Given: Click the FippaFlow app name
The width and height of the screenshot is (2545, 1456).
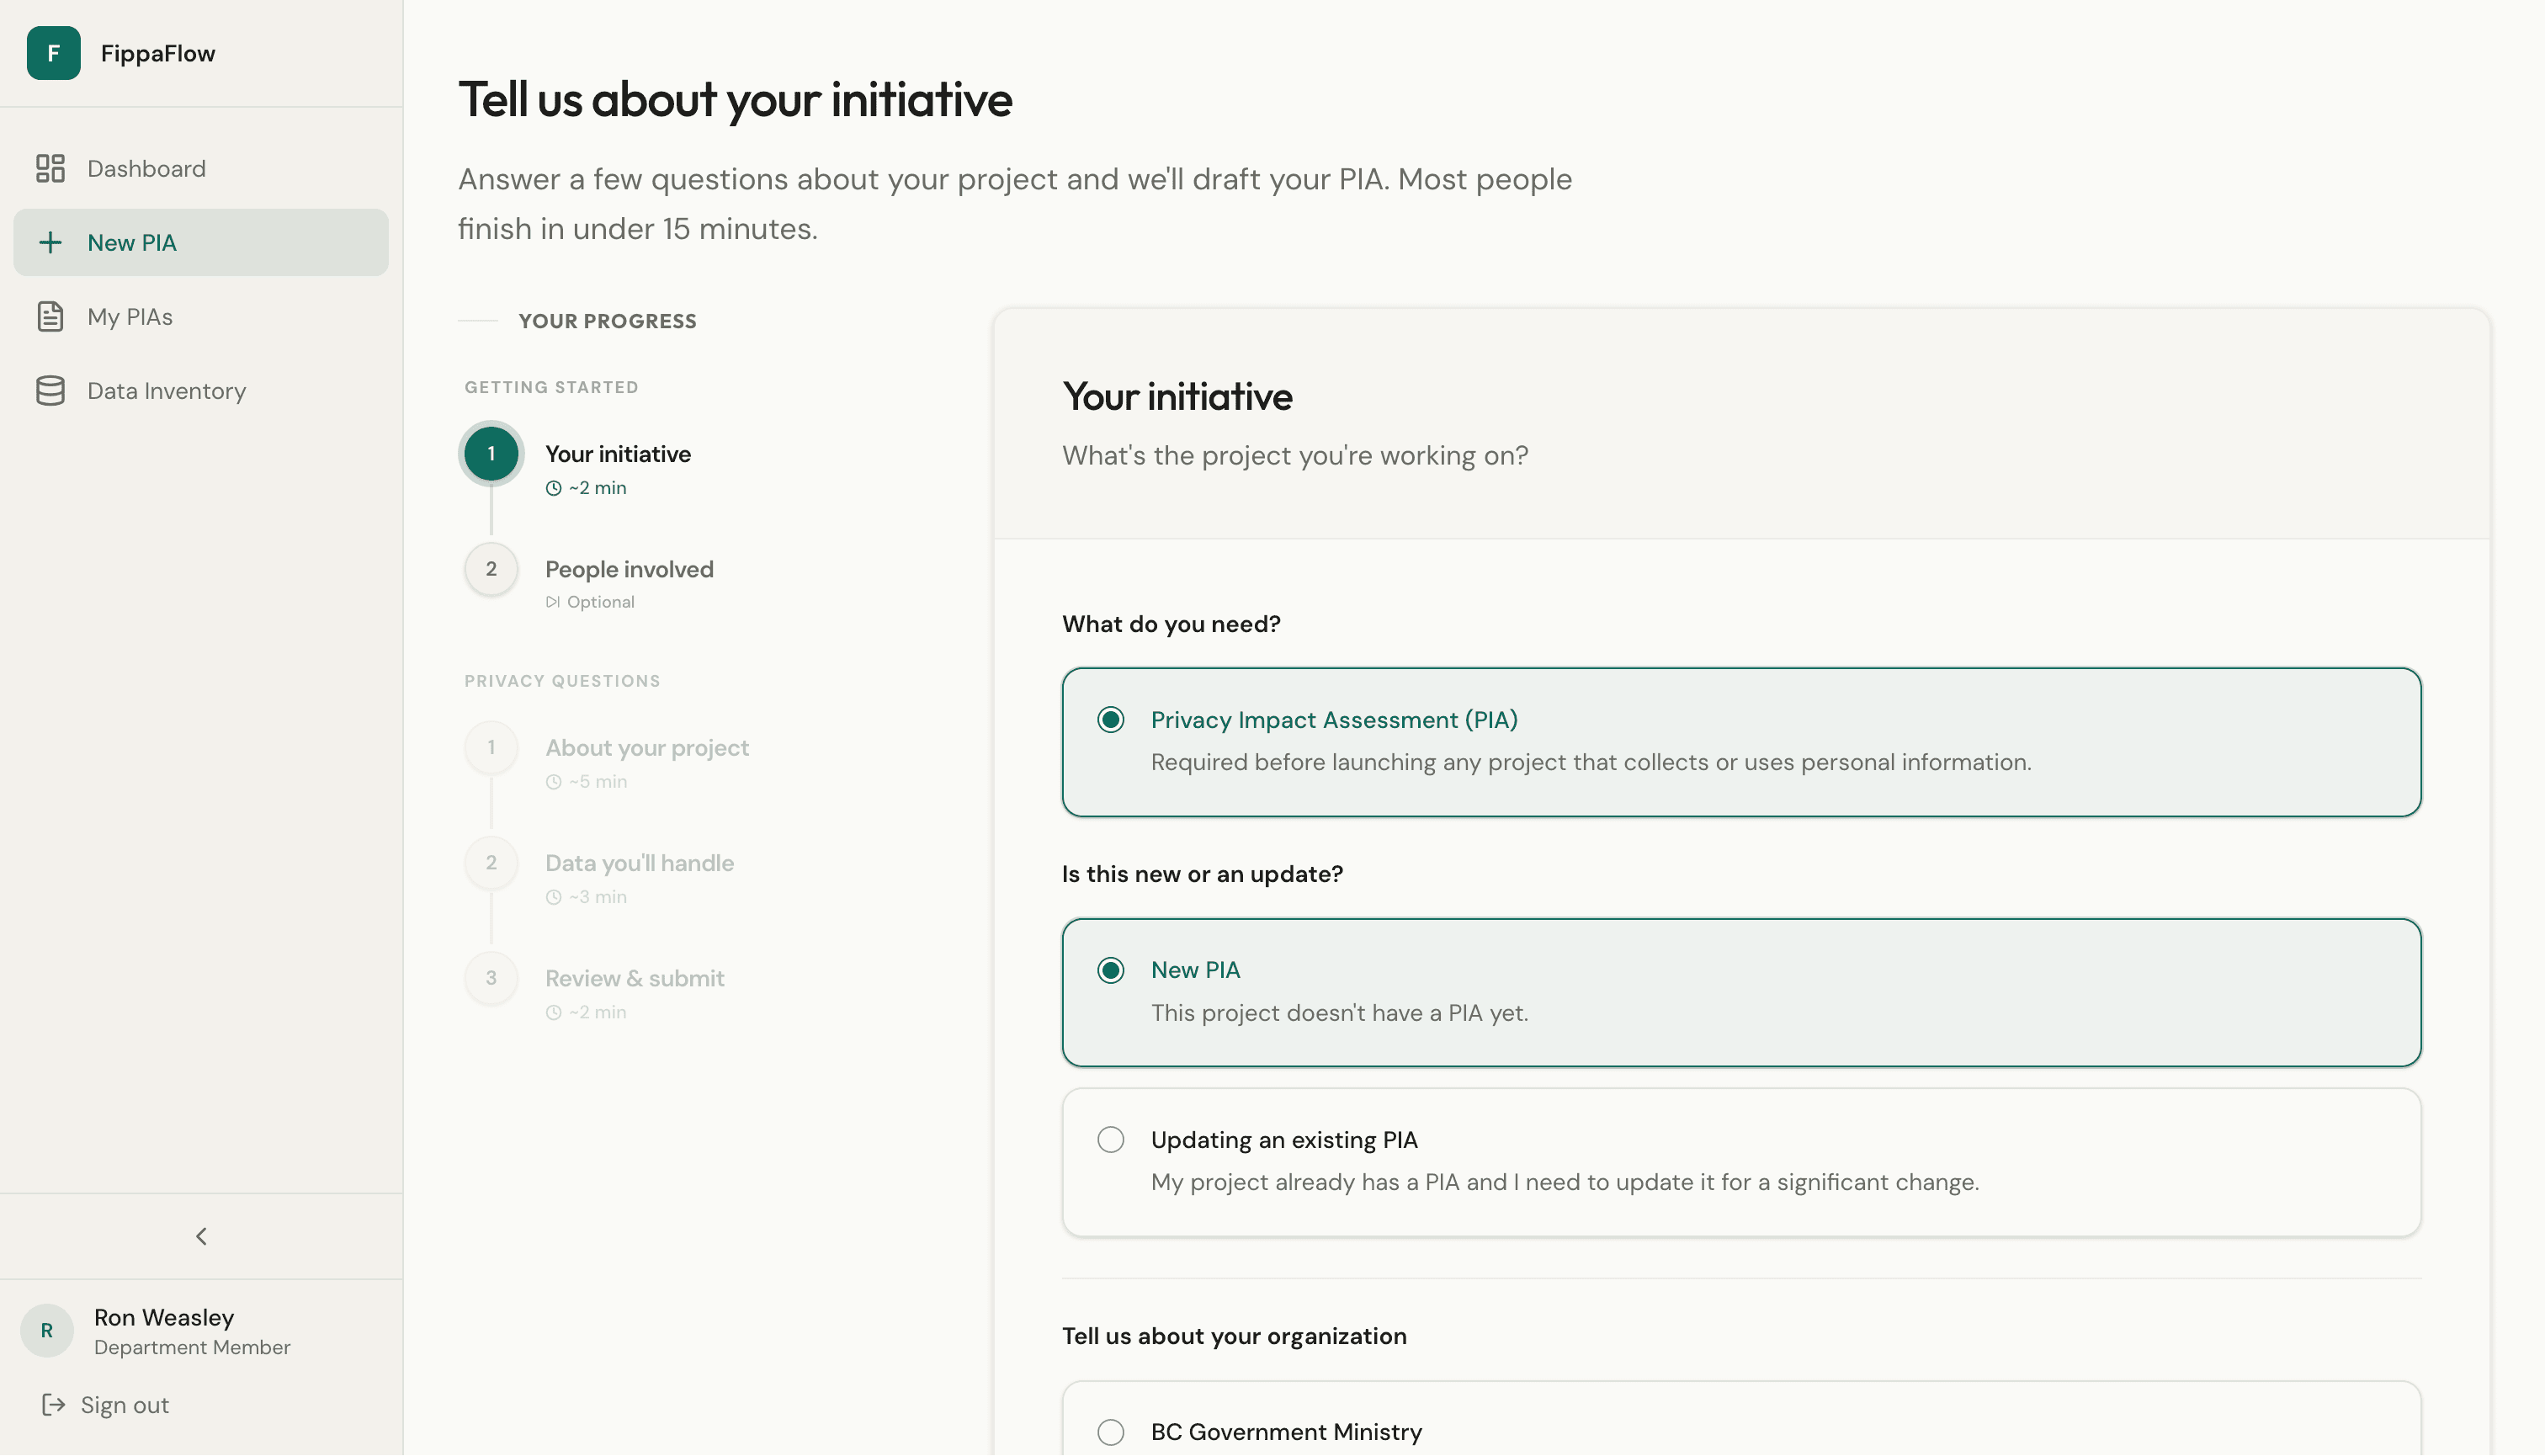Looking at the screenshot, I should tap(158, 53).
